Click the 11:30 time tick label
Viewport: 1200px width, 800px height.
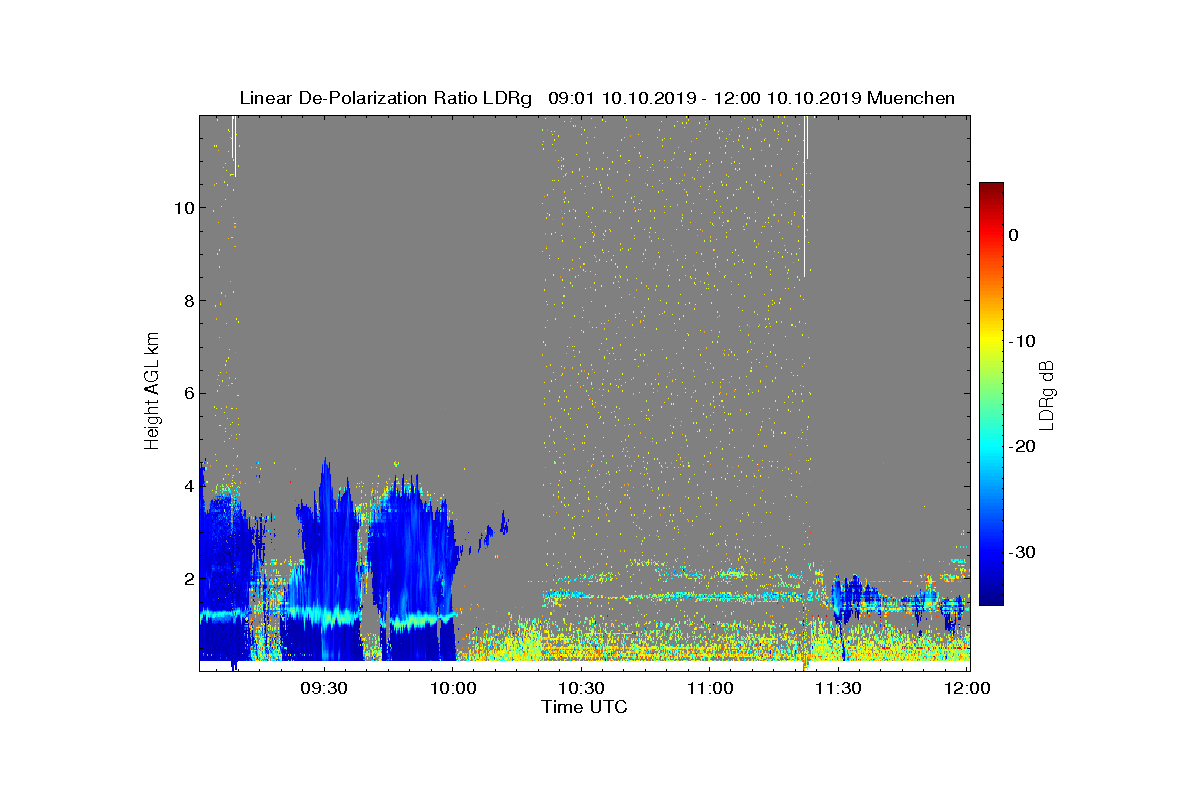coord(838,689)
